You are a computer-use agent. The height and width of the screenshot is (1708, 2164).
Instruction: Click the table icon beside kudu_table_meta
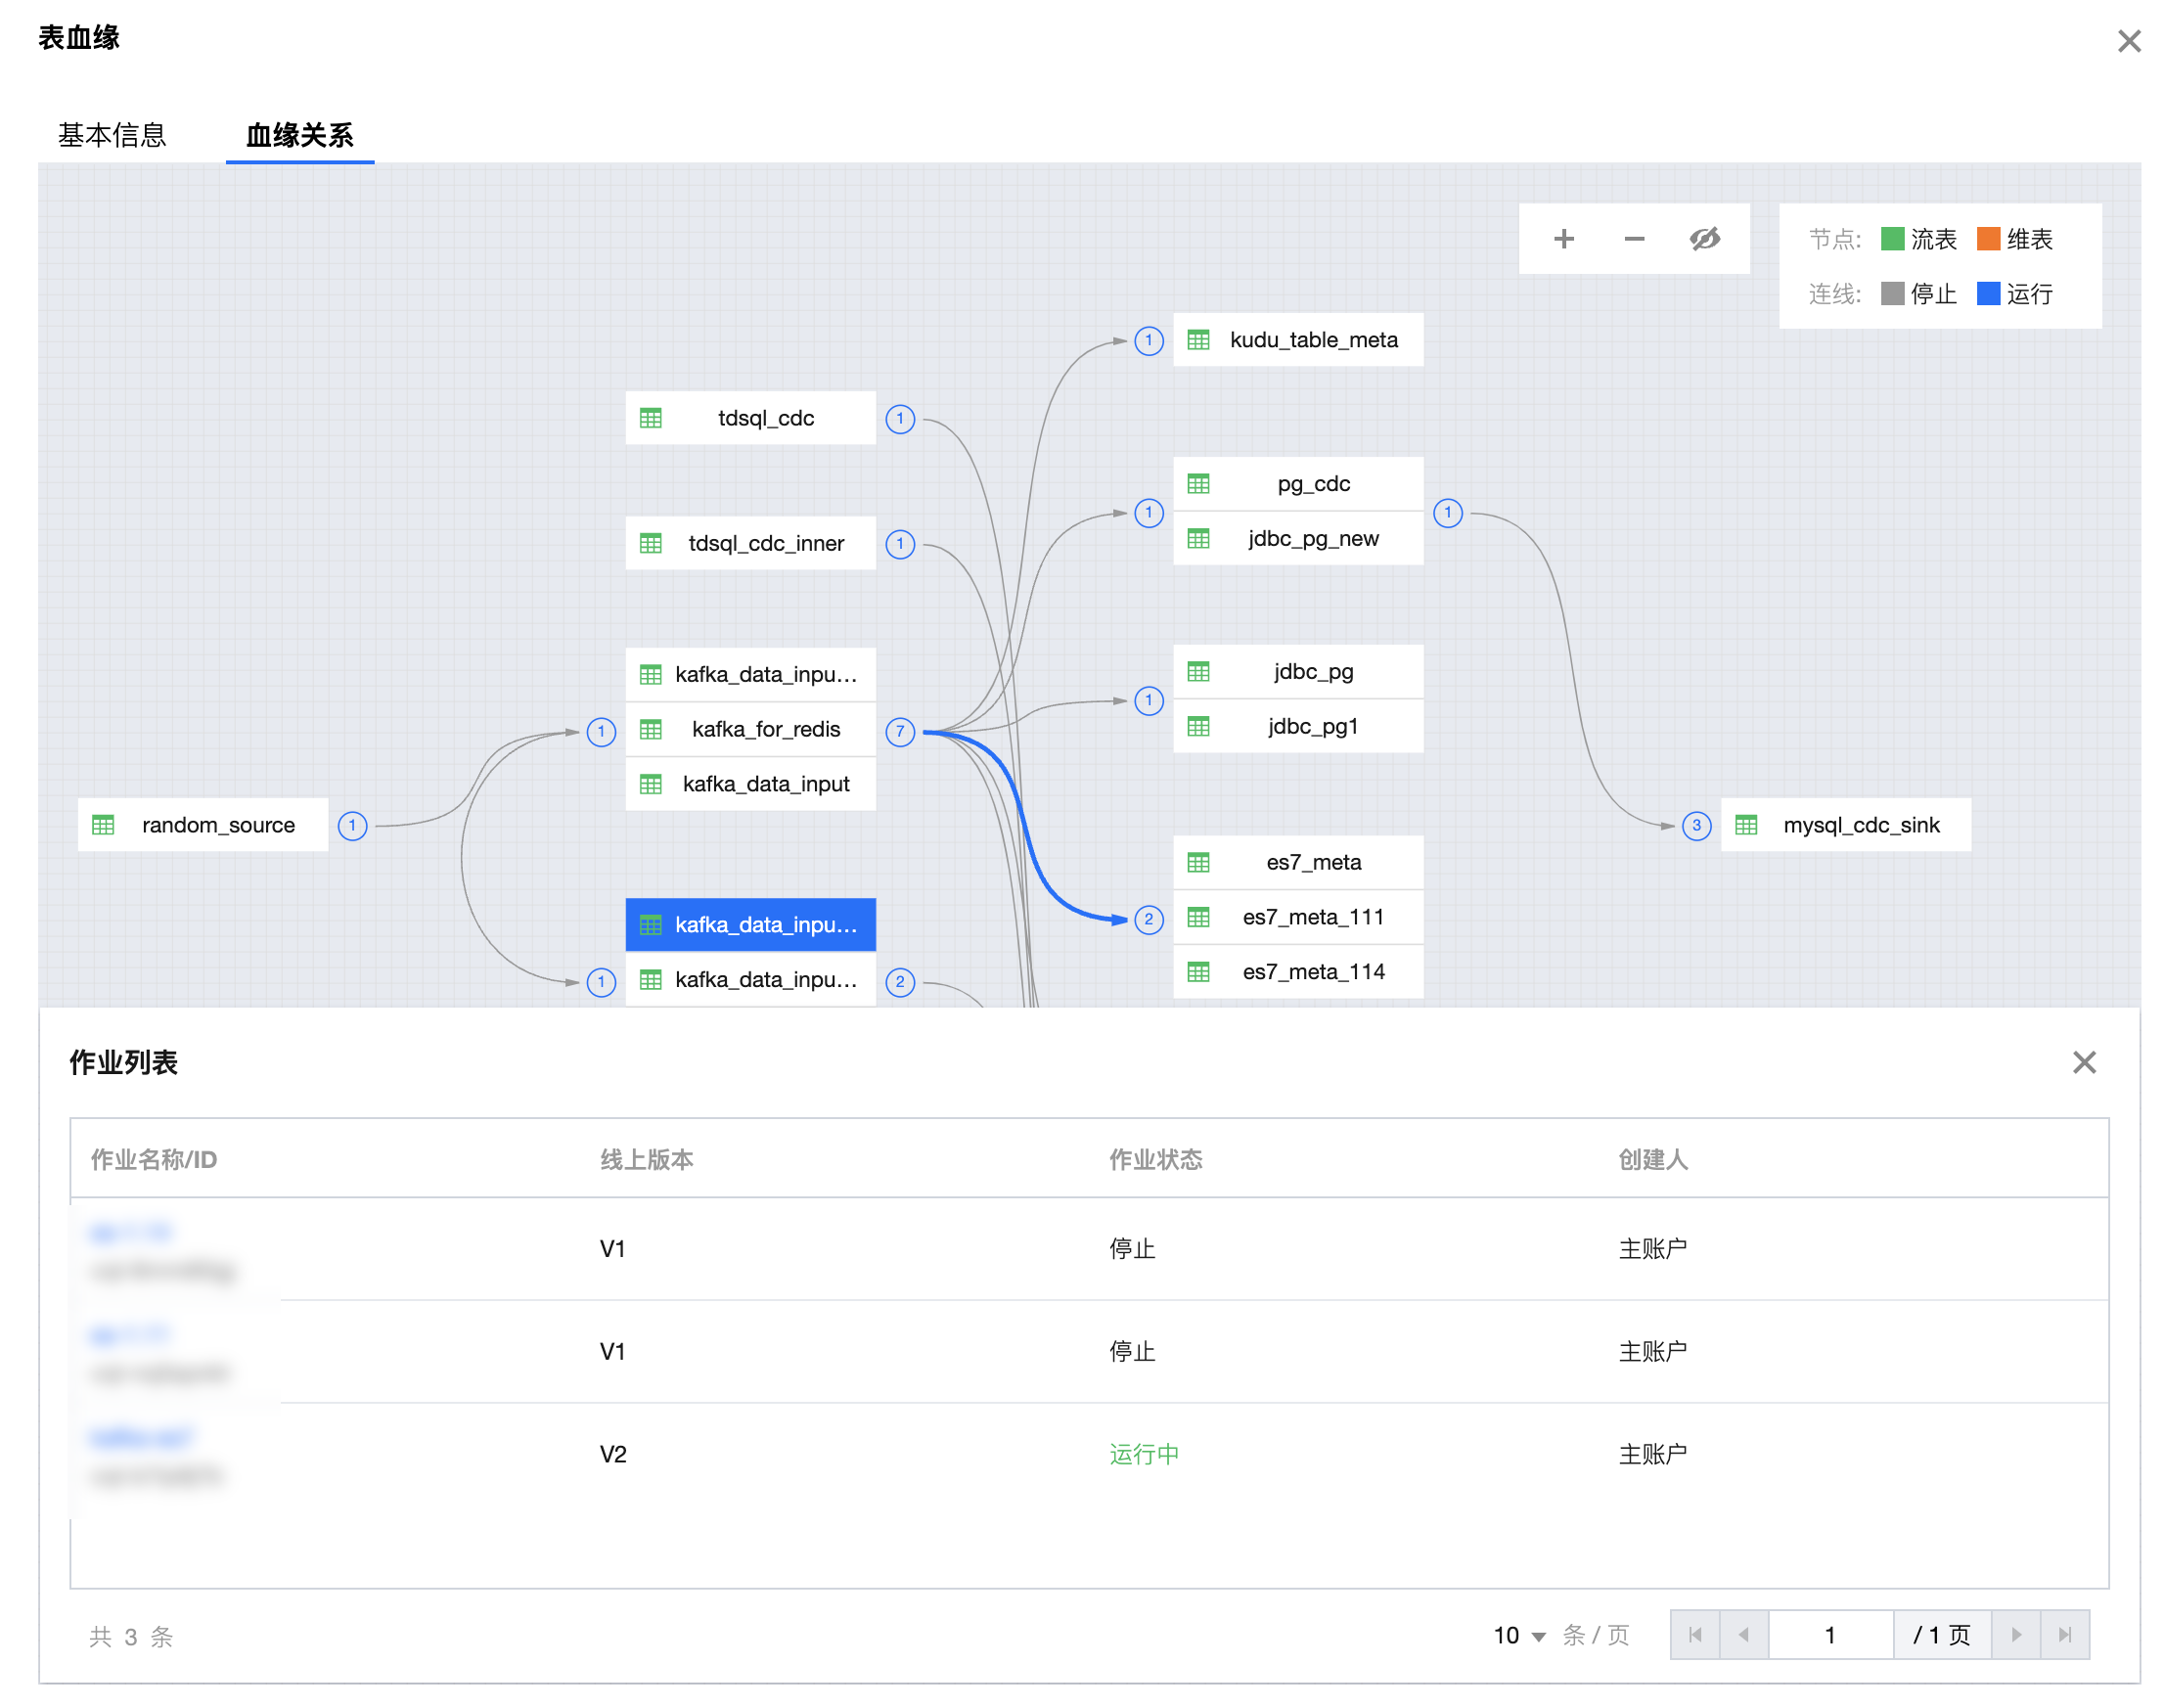pyautogui.click(x=1198, y=340)
